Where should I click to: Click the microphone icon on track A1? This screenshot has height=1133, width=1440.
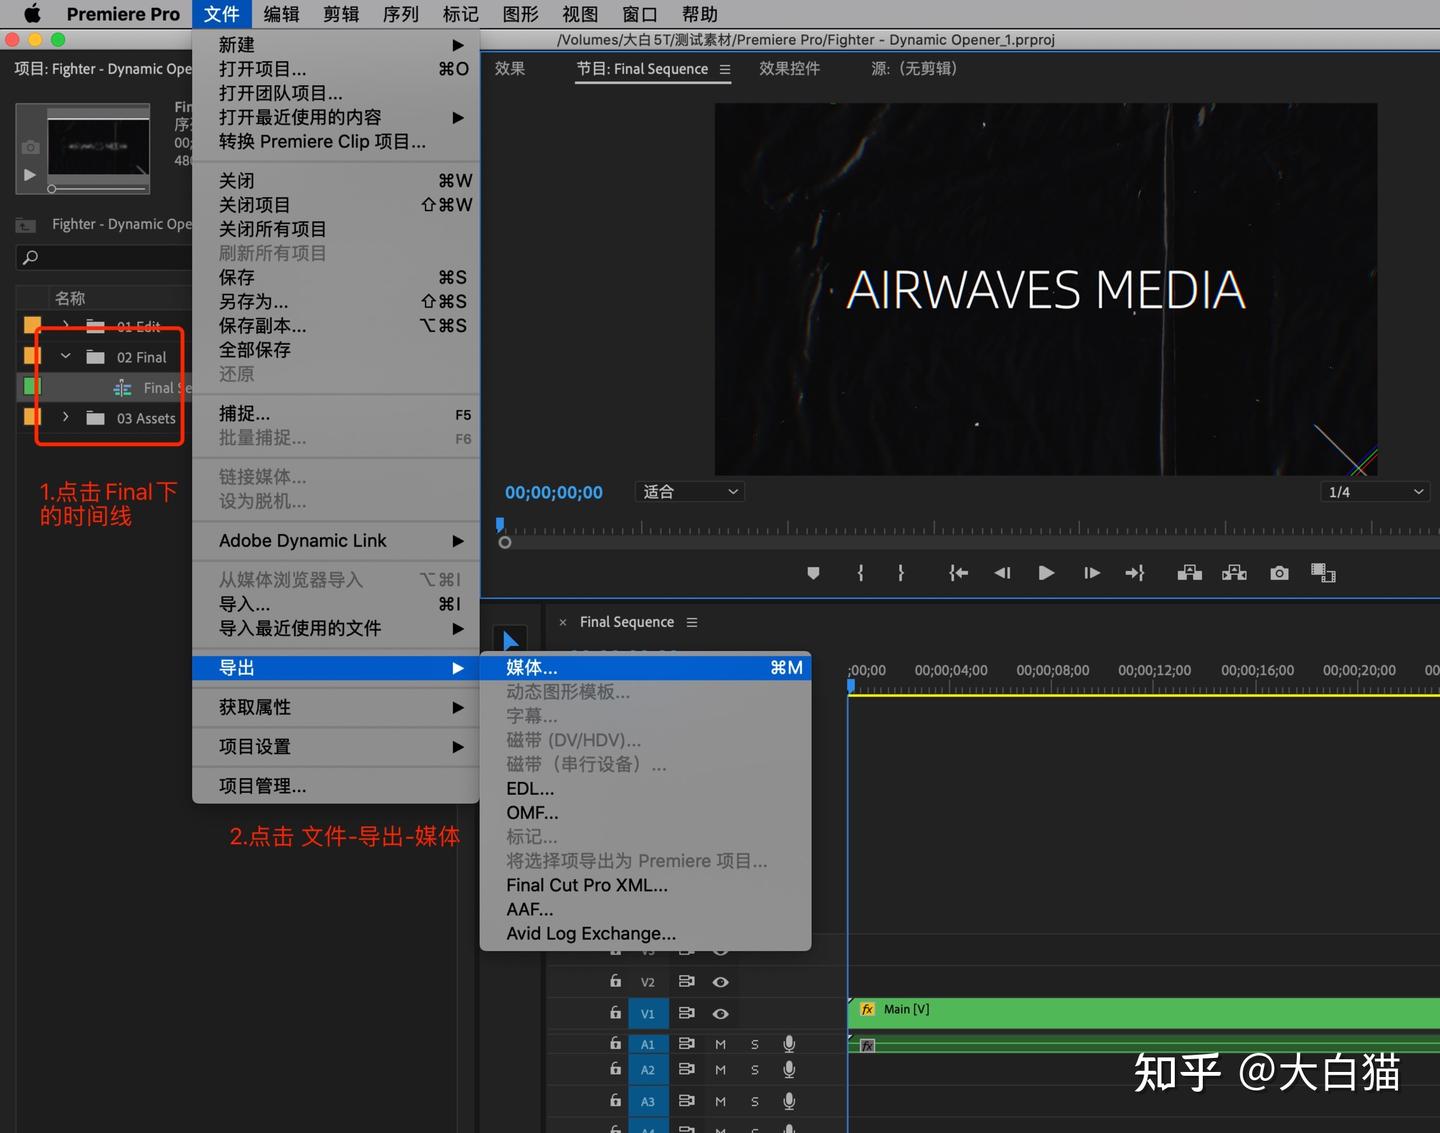point(789,1043)
